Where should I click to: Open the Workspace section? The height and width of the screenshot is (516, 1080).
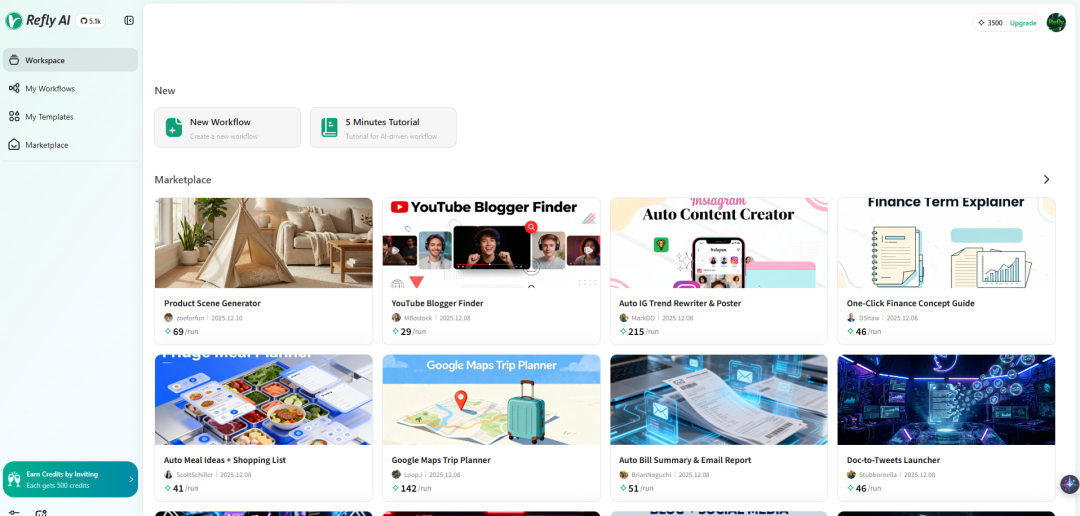[x=70, y=60]
